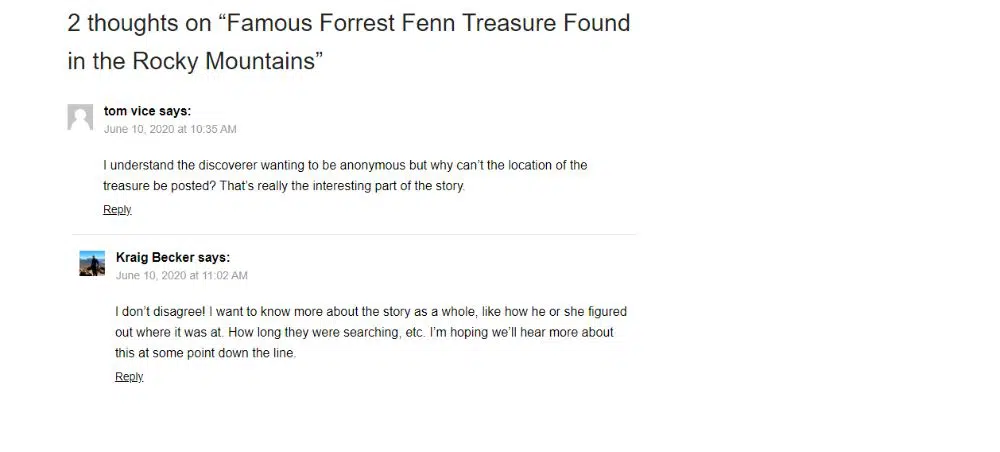Reply to Kraig Becker's comment
The width and height of the screenshot is (1000, 452).
click(x=129, y=377)
